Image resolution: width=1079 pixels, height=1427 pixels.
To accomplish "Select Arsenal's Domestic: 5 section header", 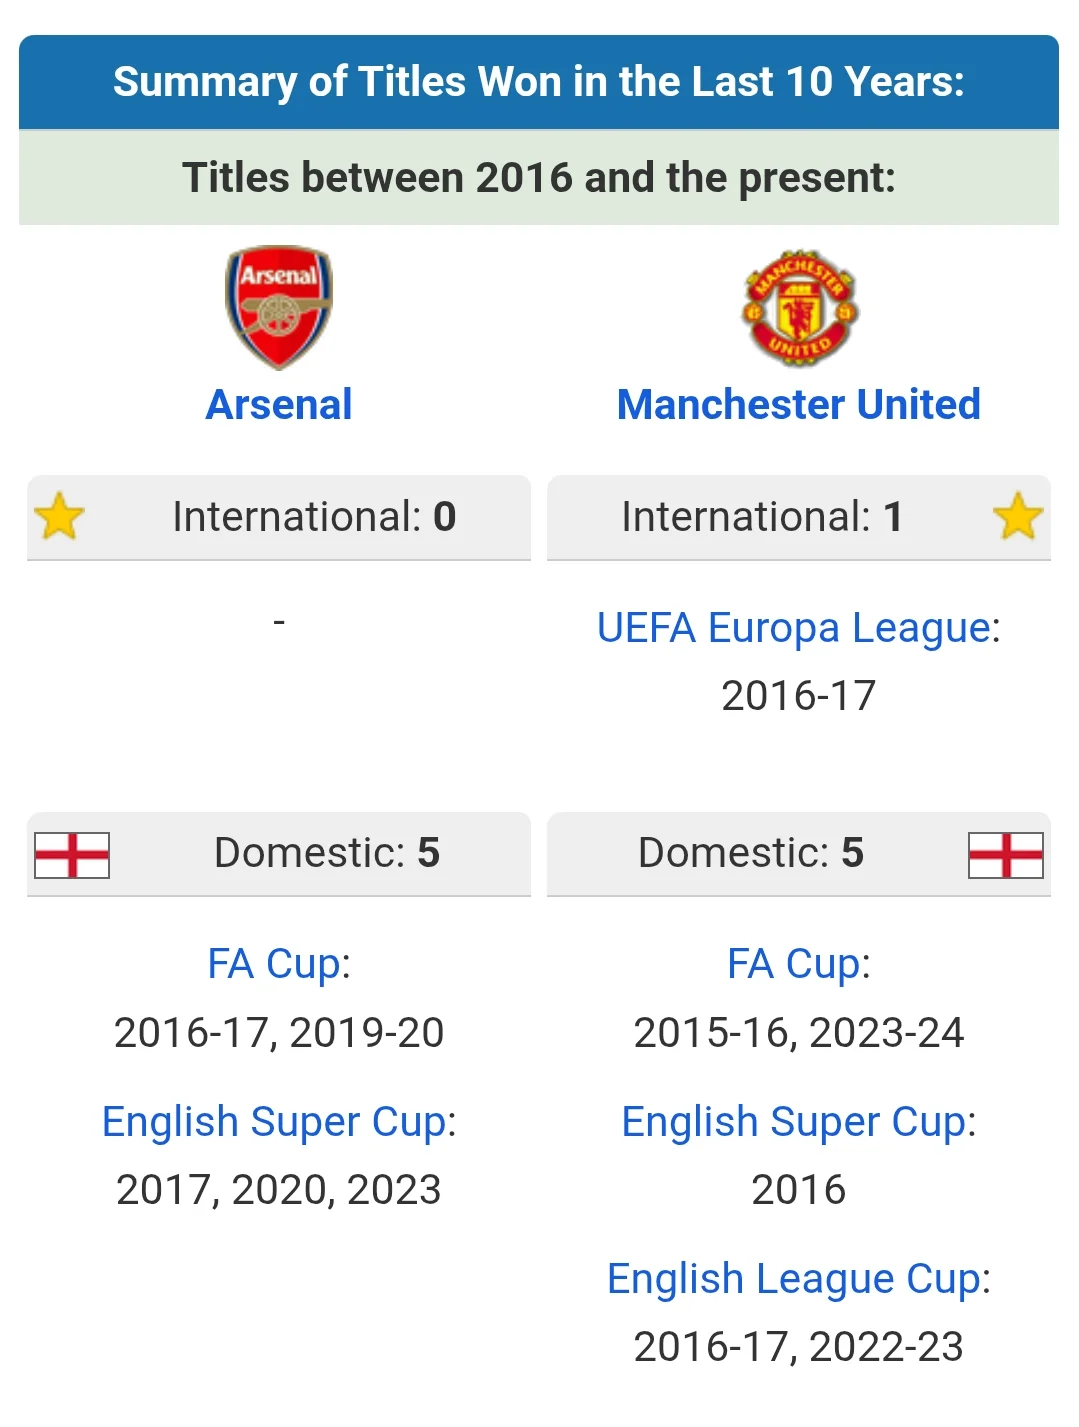I will click(327, 853).
